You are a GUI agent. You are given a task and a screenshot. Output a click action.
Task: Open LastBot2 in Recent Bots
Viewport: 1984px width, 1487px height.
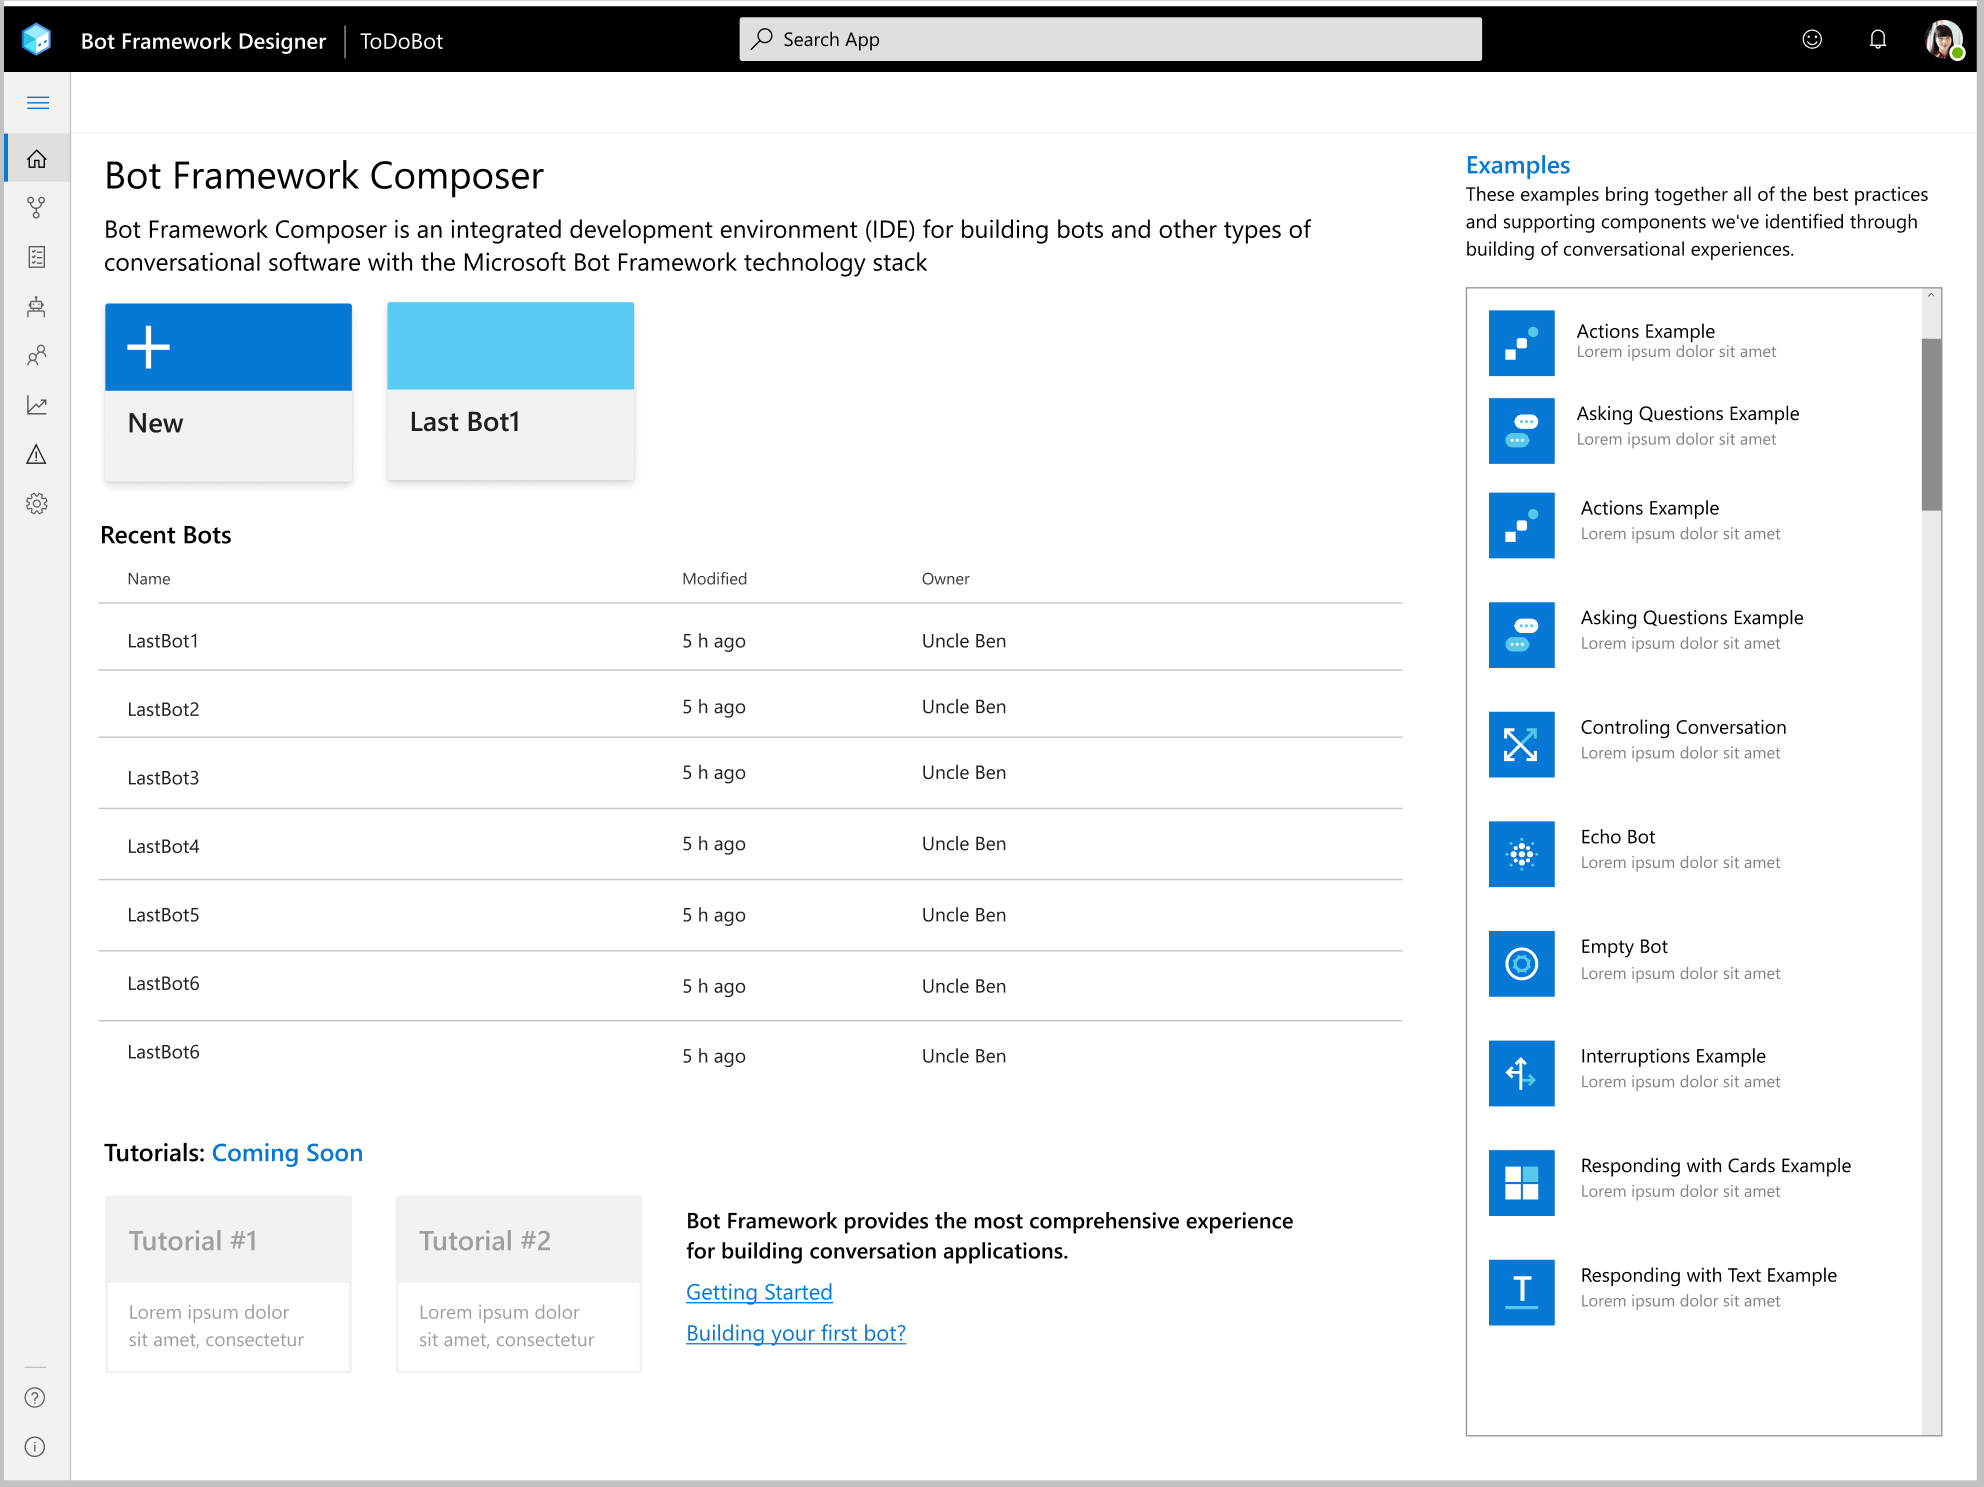tap(163, 709)
